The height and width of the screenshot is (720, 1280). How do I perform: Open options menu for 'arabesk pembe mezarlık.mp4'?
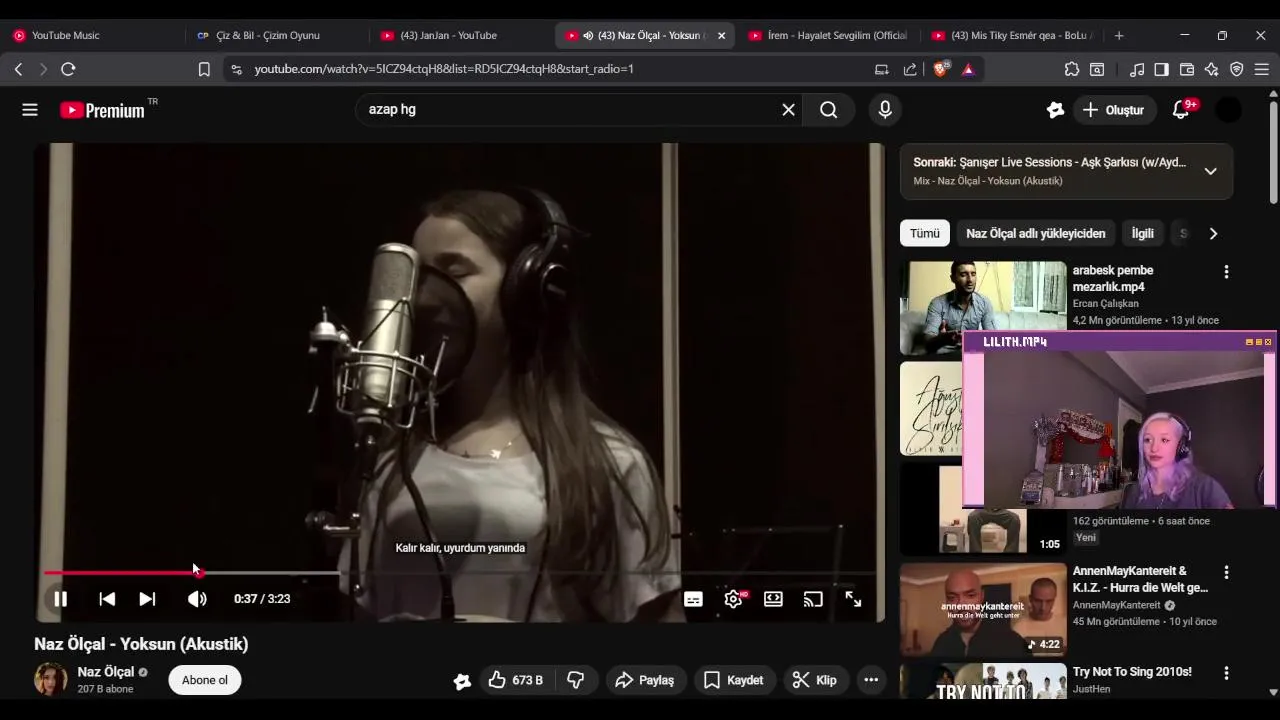tap(1226, 272)
